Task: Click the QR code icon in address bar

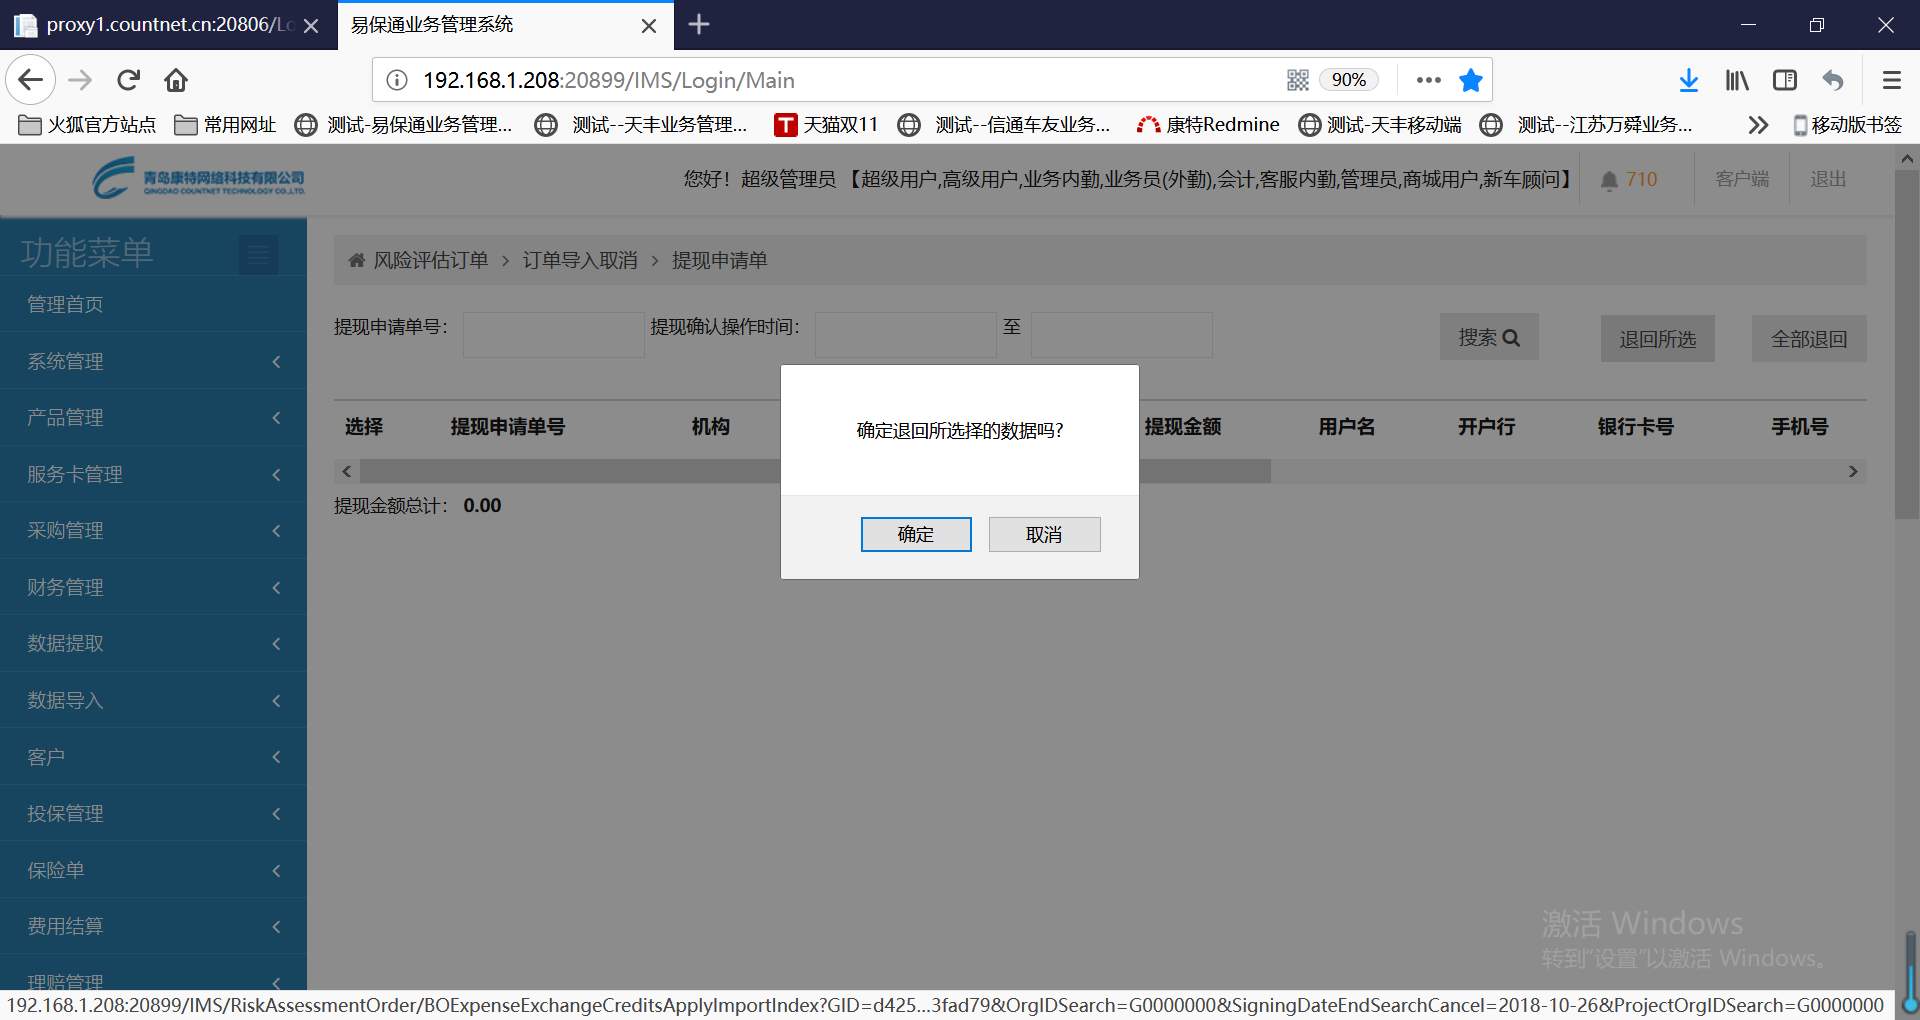Action: click(x=1298, y=80)
